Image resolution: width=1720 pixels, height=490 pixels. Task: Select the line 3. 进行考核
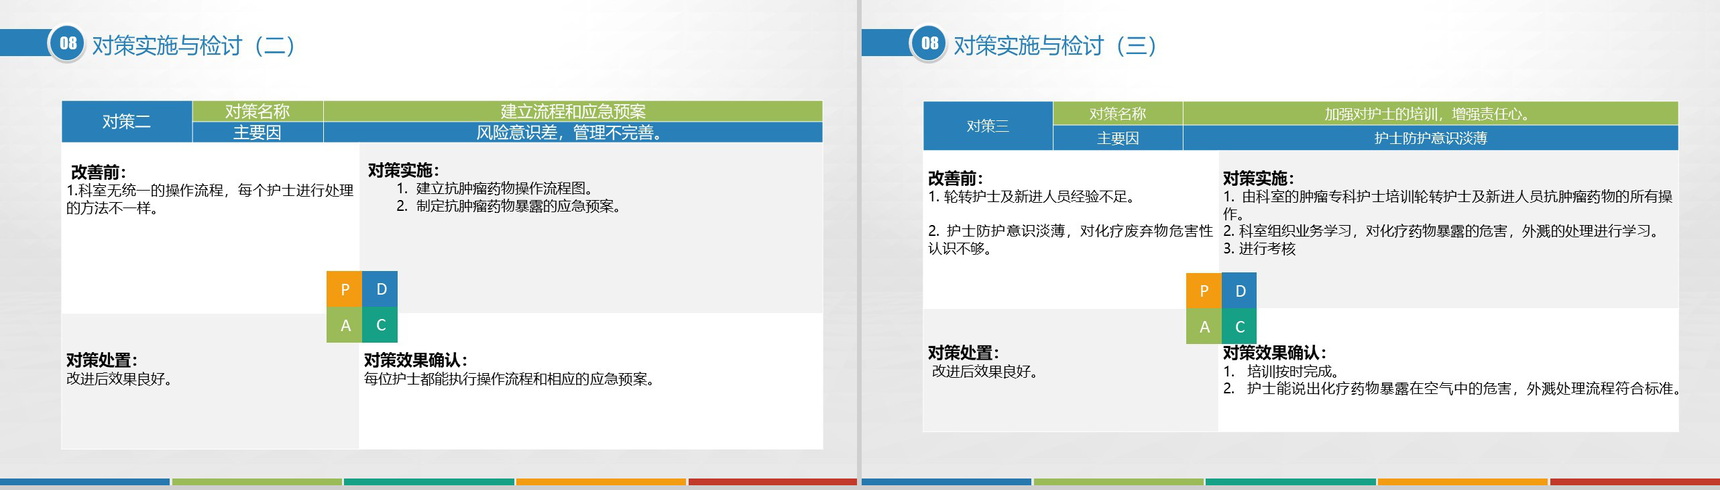click(1259, 249)
